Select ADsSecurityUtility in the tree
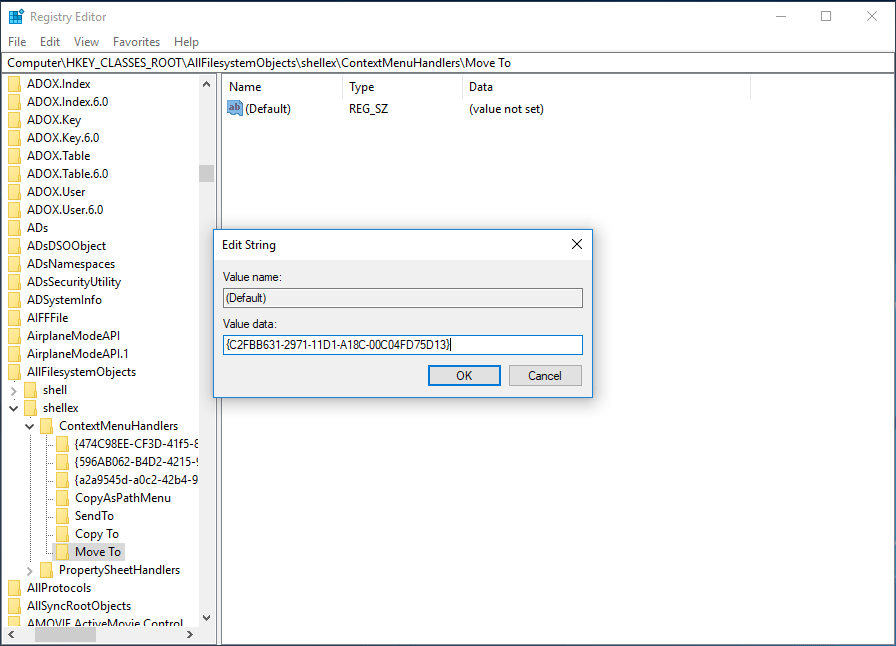 [74, 282]
